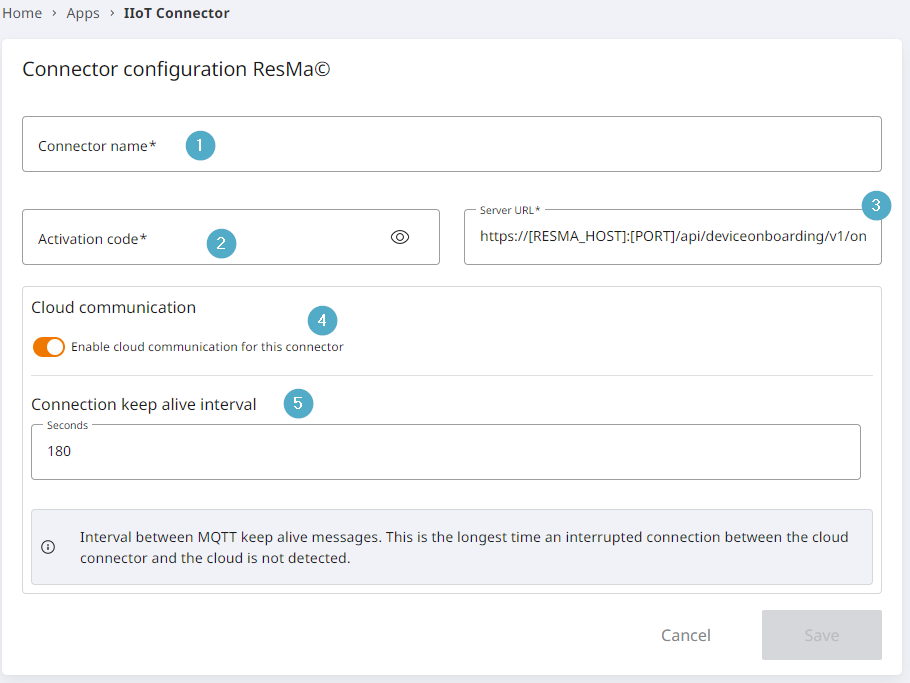Click numbered callout 1 beside Connector name

[x=200, y=145]
